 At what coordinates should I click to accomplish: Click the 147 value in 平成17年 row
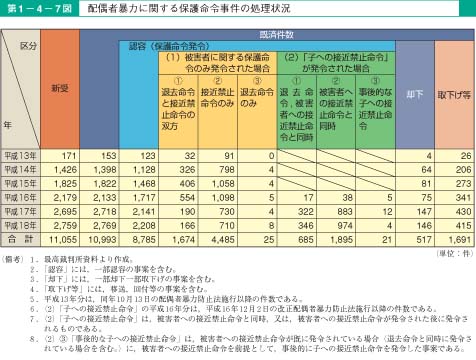click(x=424, y=212)
